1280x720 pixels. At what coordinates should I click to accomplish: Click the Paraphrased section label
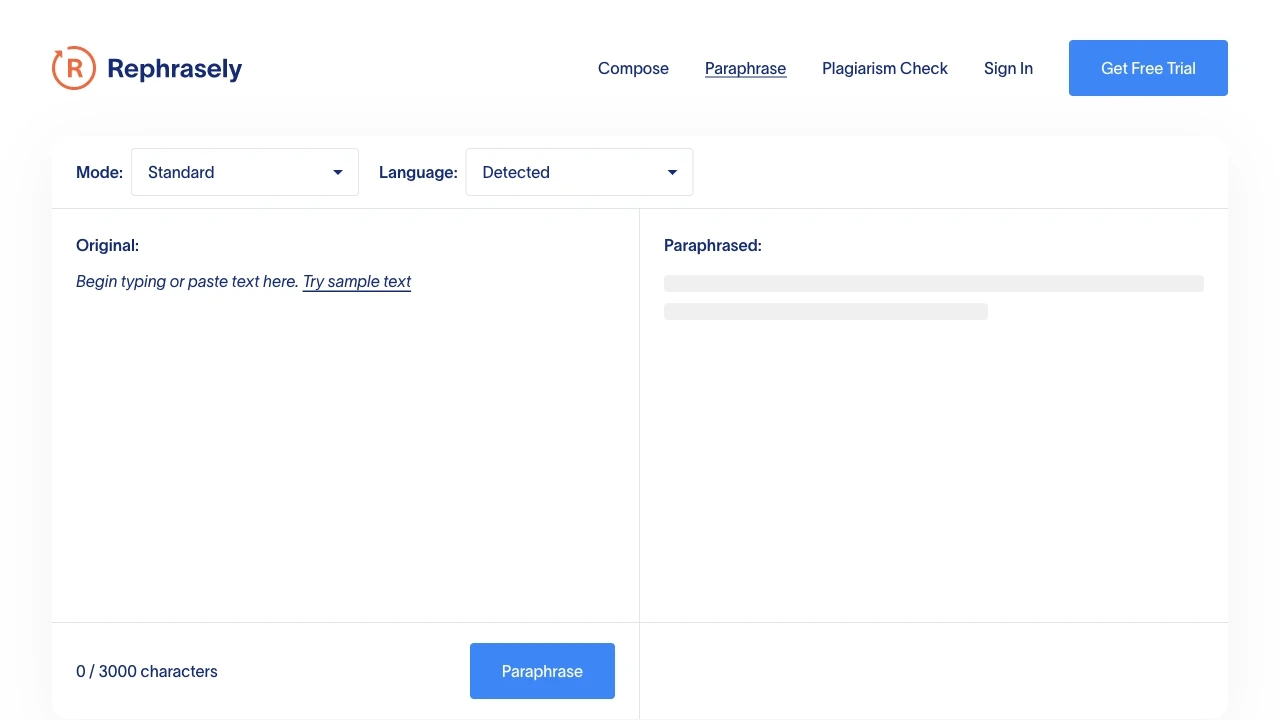[713, 245]
